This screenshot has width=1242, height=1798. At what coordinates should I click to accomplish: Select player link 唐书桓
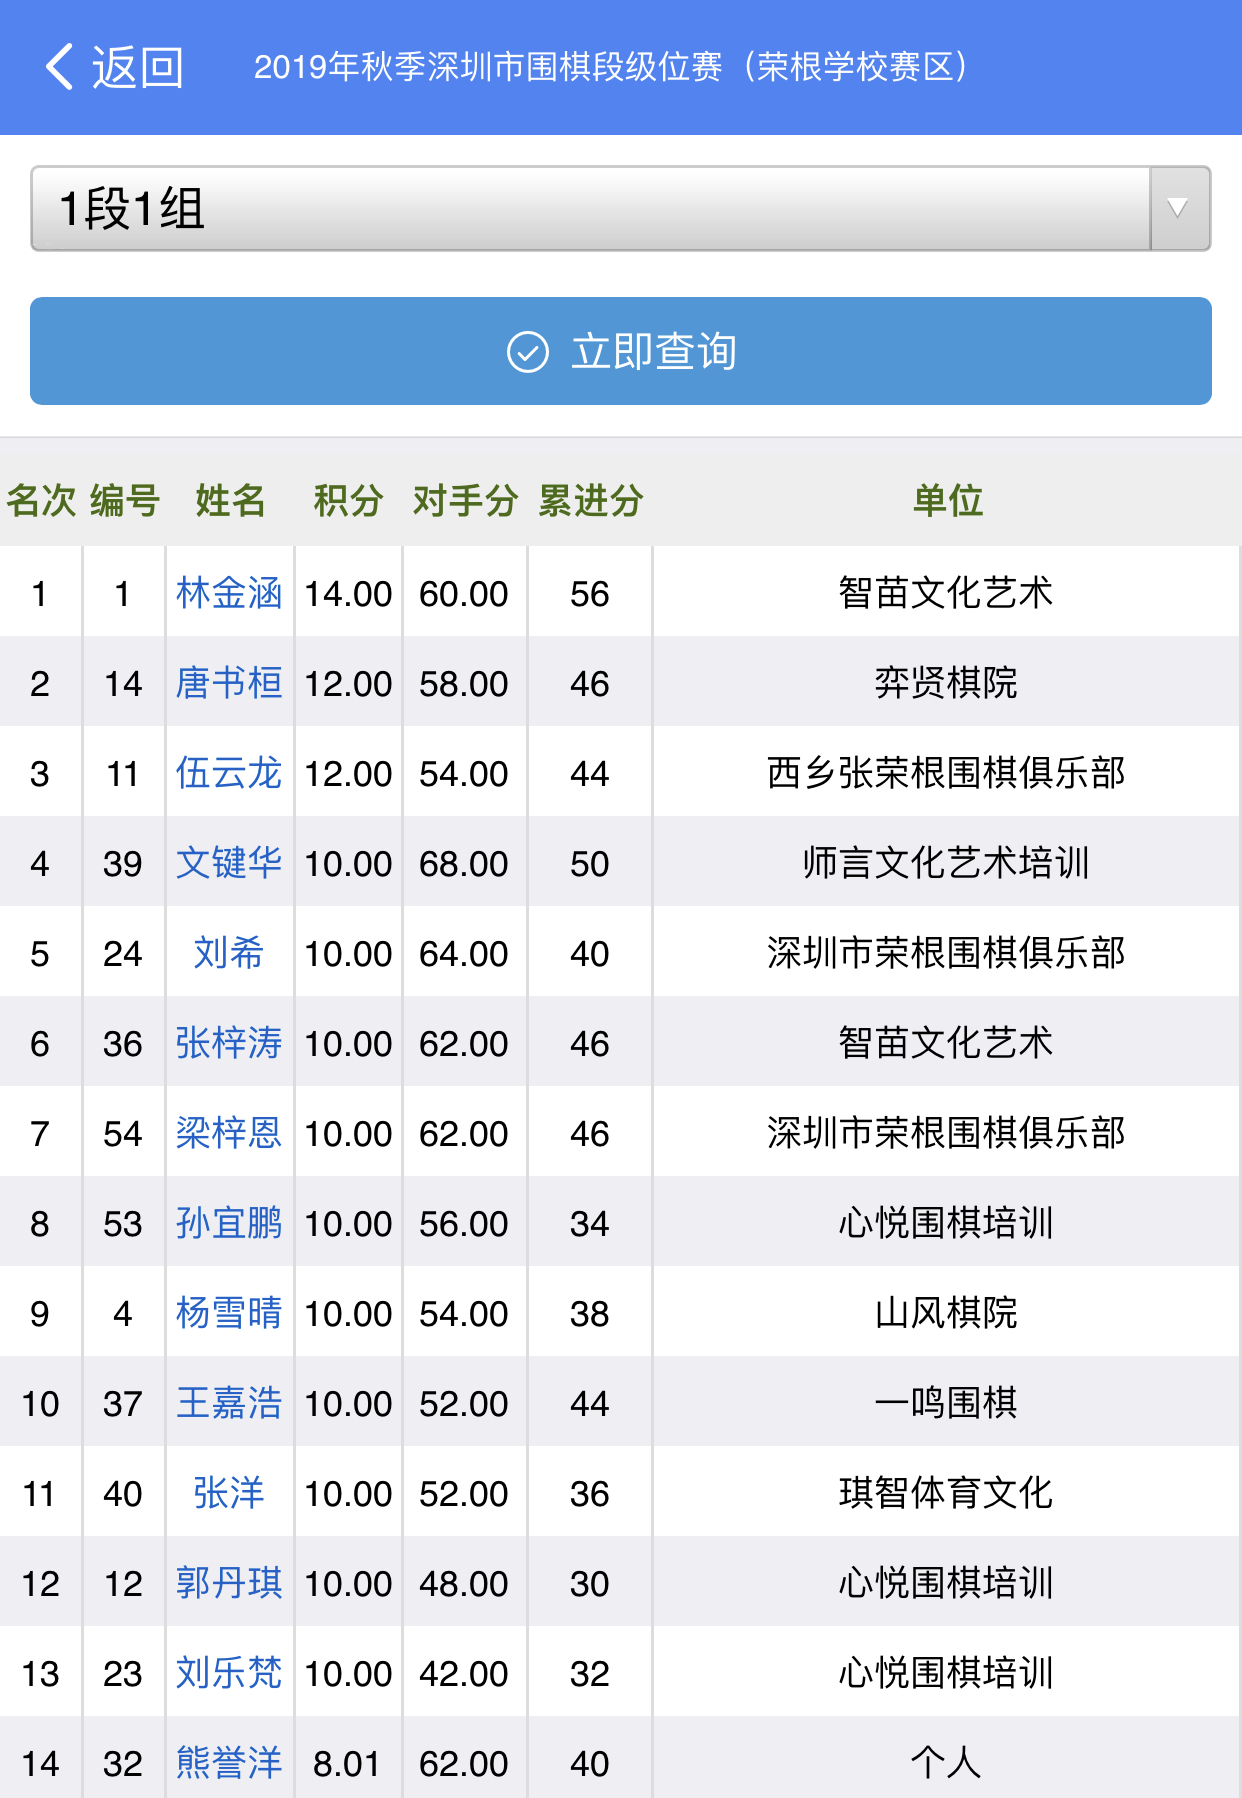(229, 684)
